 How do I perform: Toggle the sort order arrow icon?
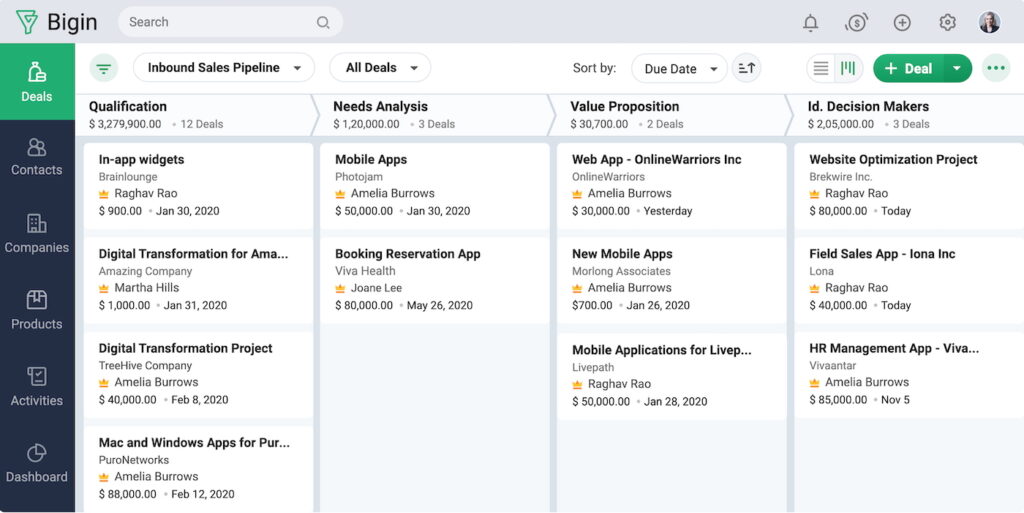[x=746, y=68]
